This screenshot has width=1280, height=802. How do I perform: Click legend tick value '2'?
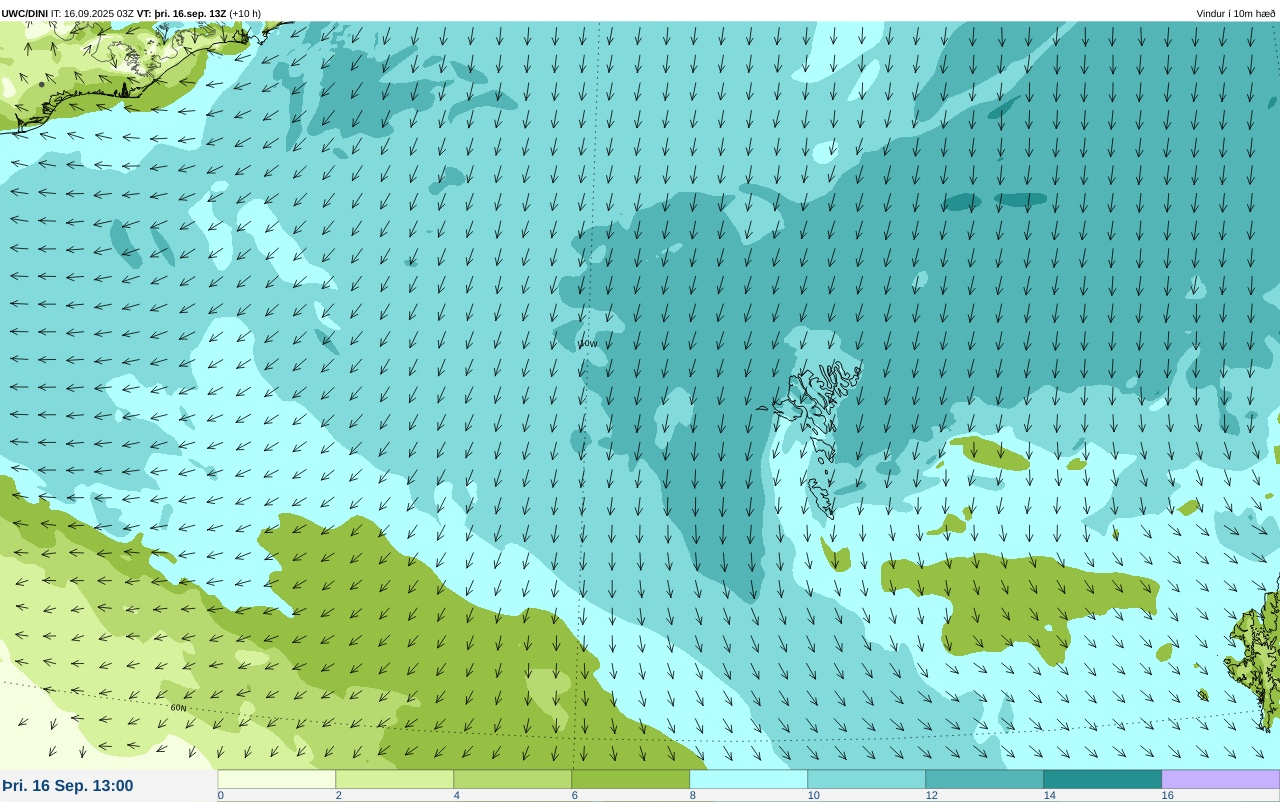[x=339, y=796]
